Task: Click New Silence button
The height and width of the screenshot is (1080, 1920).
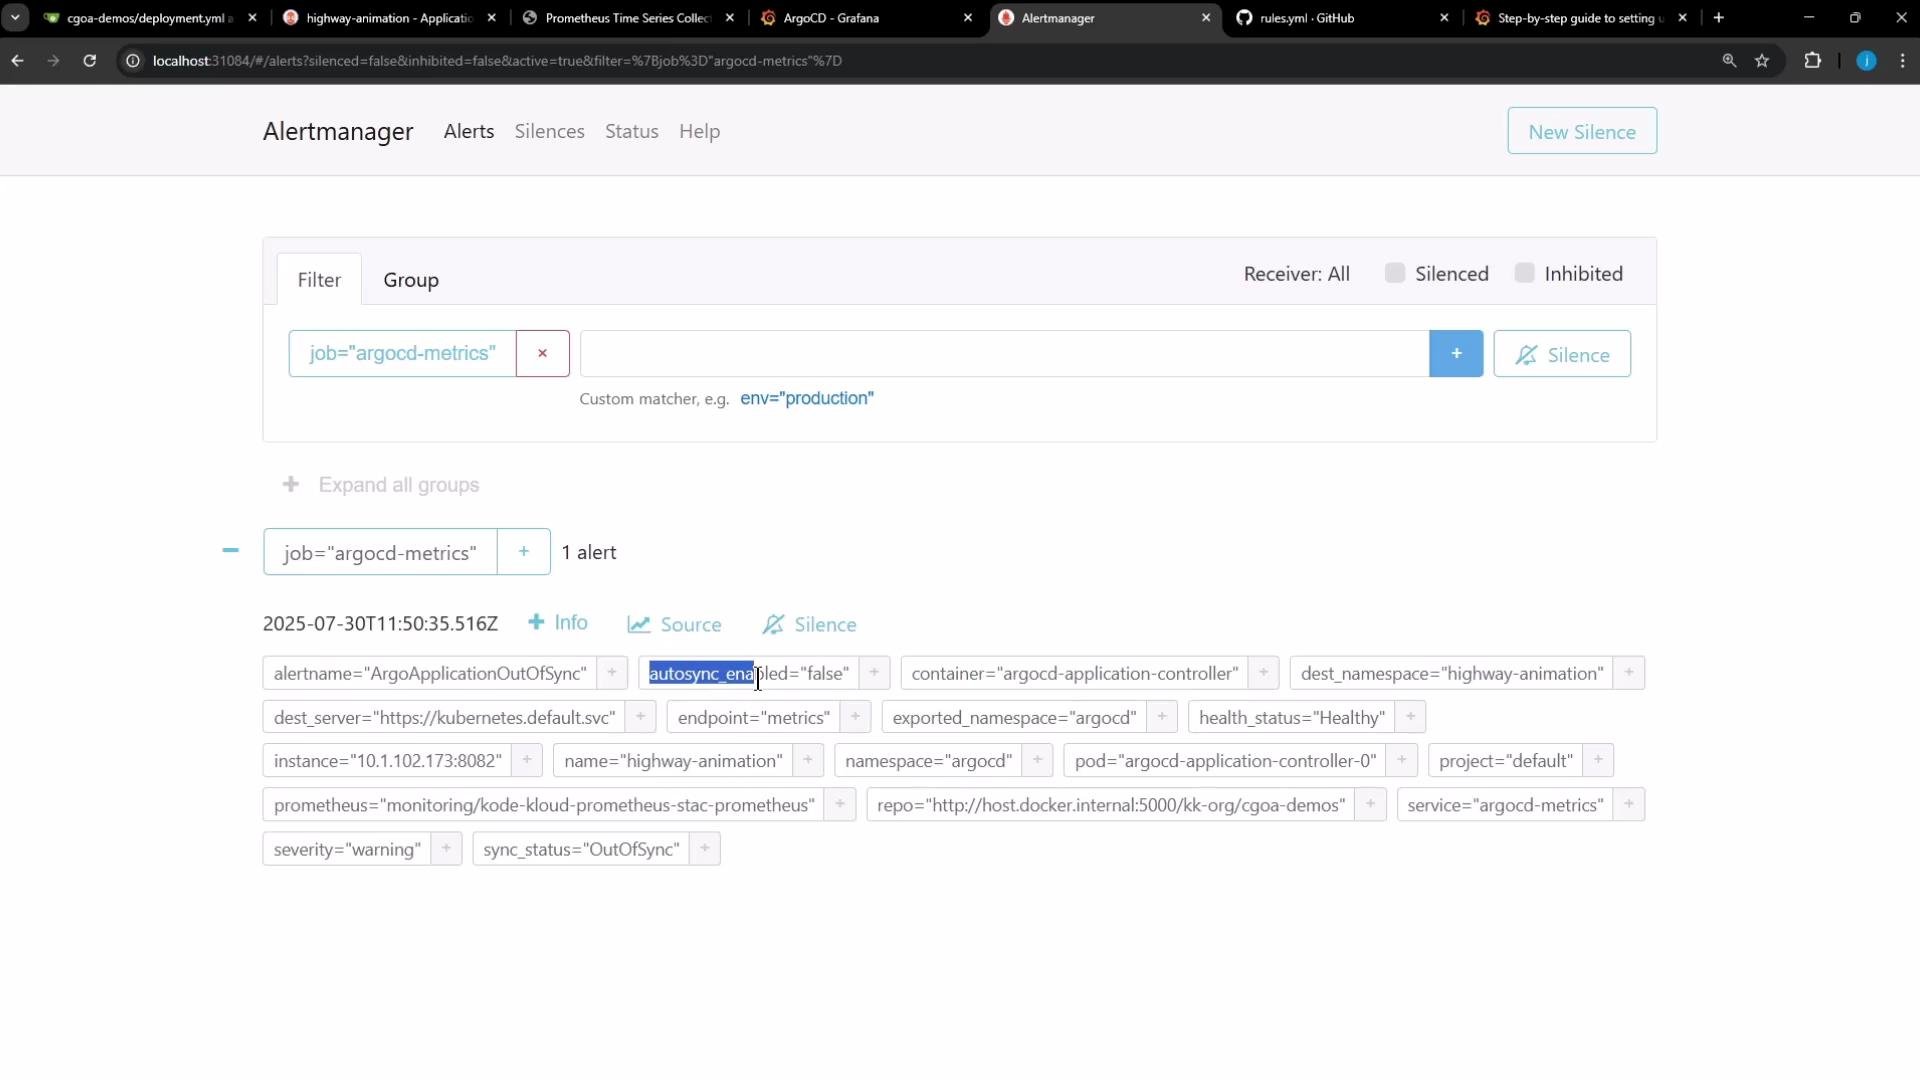Action: [1582, 131]
